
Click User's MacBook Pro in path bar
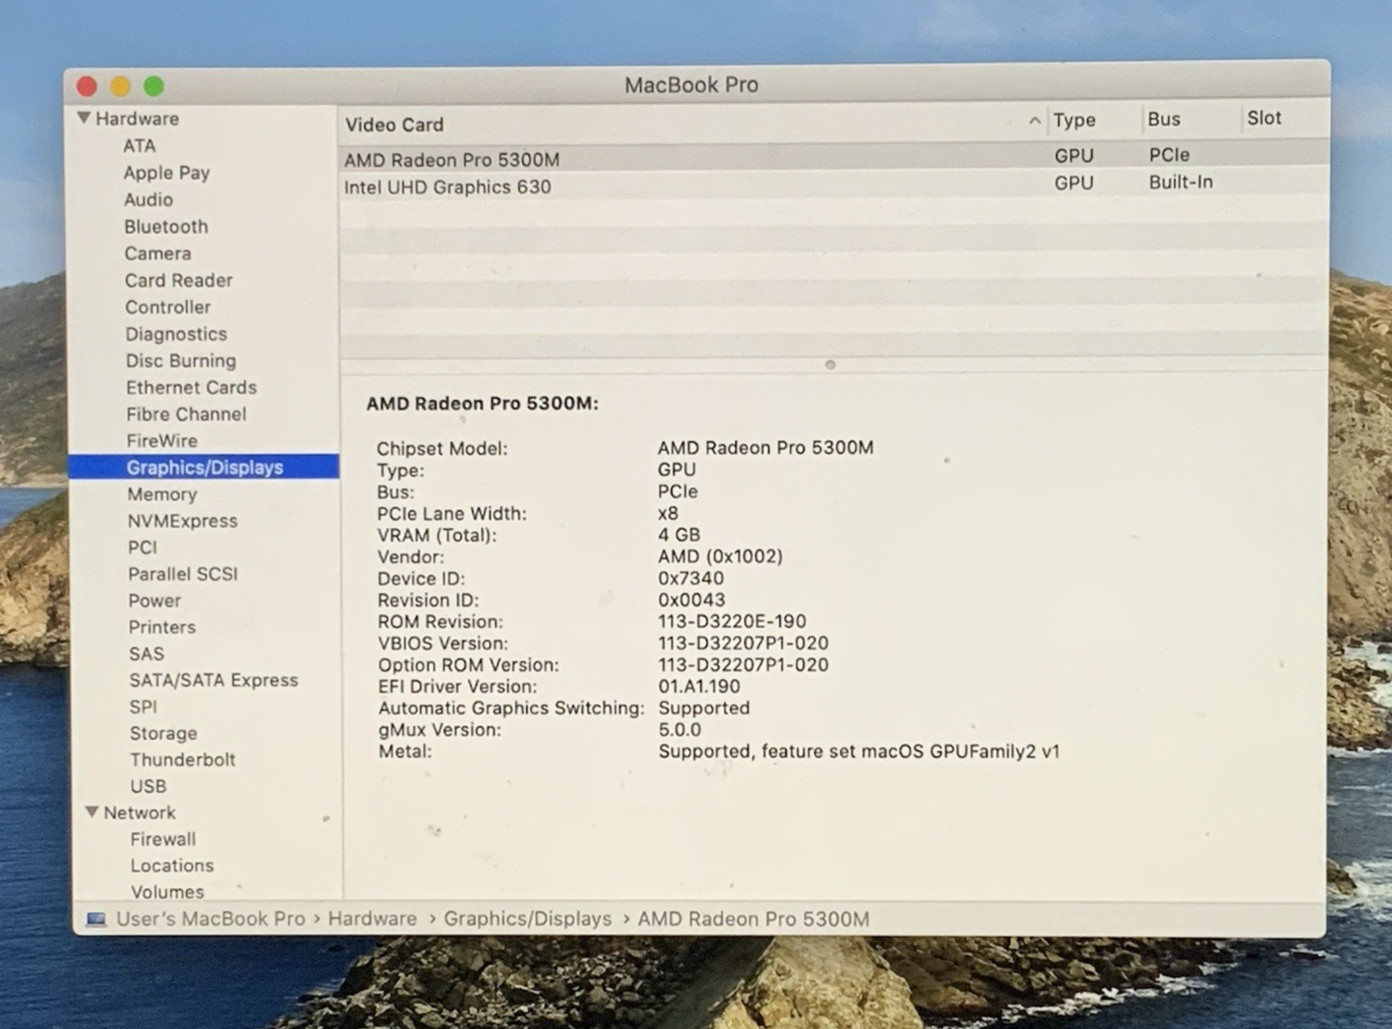(x=211, y=919)
